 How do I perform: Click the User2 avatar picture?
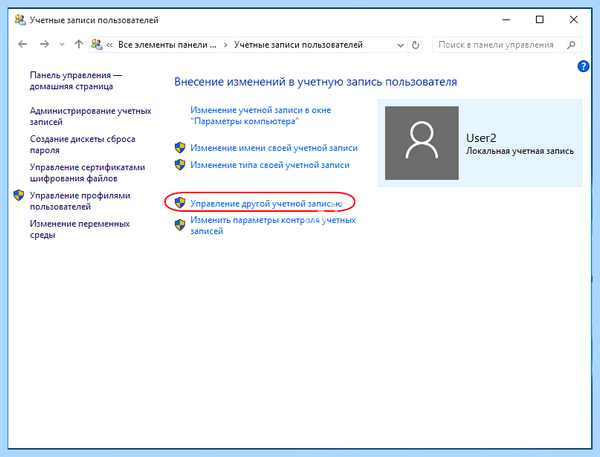pos(422,143)
